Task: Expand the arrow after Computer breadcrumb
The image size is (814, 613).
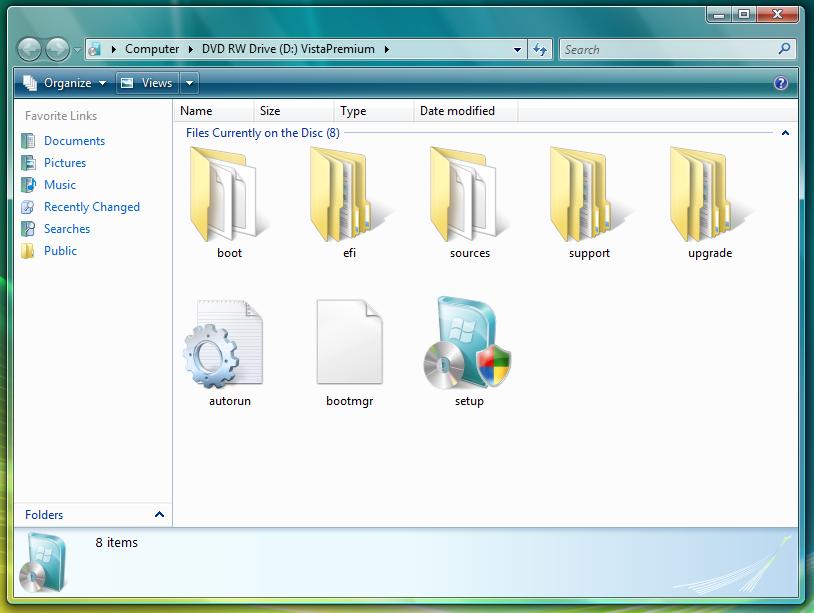Action: 191,49
